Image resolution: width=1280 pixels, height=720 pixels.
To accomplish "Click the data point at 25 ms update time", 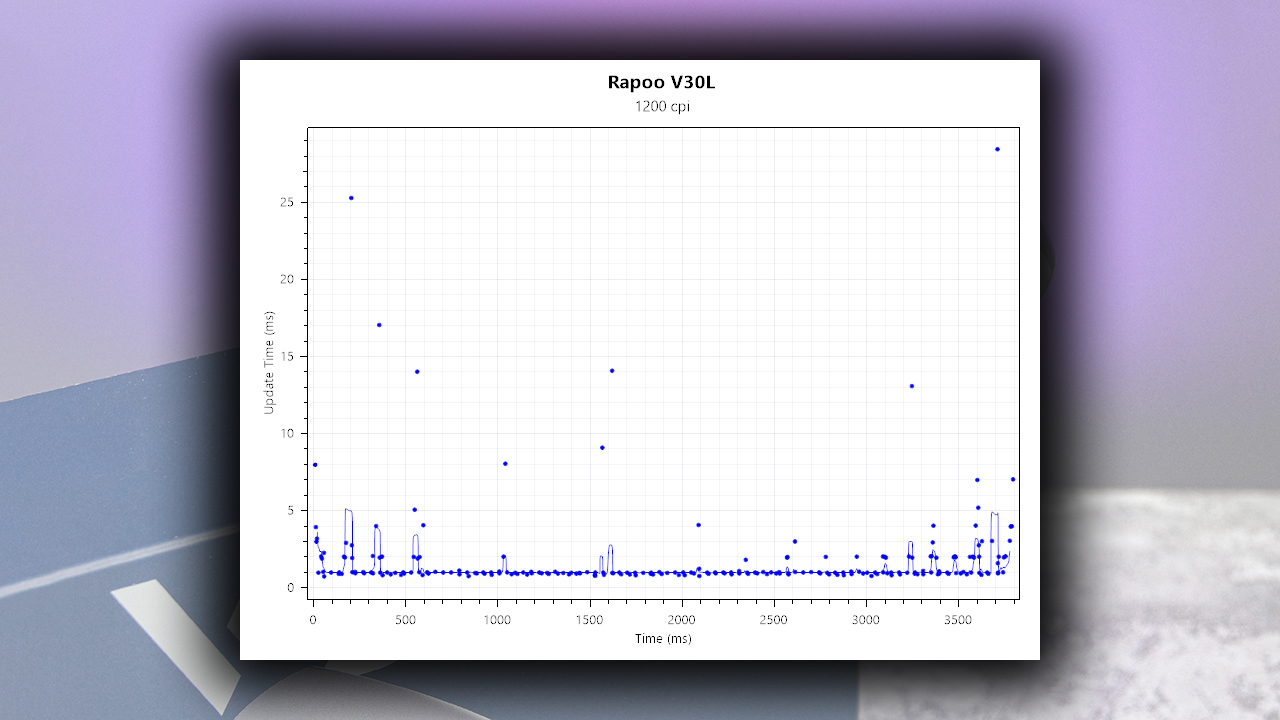I will [351, 198].
